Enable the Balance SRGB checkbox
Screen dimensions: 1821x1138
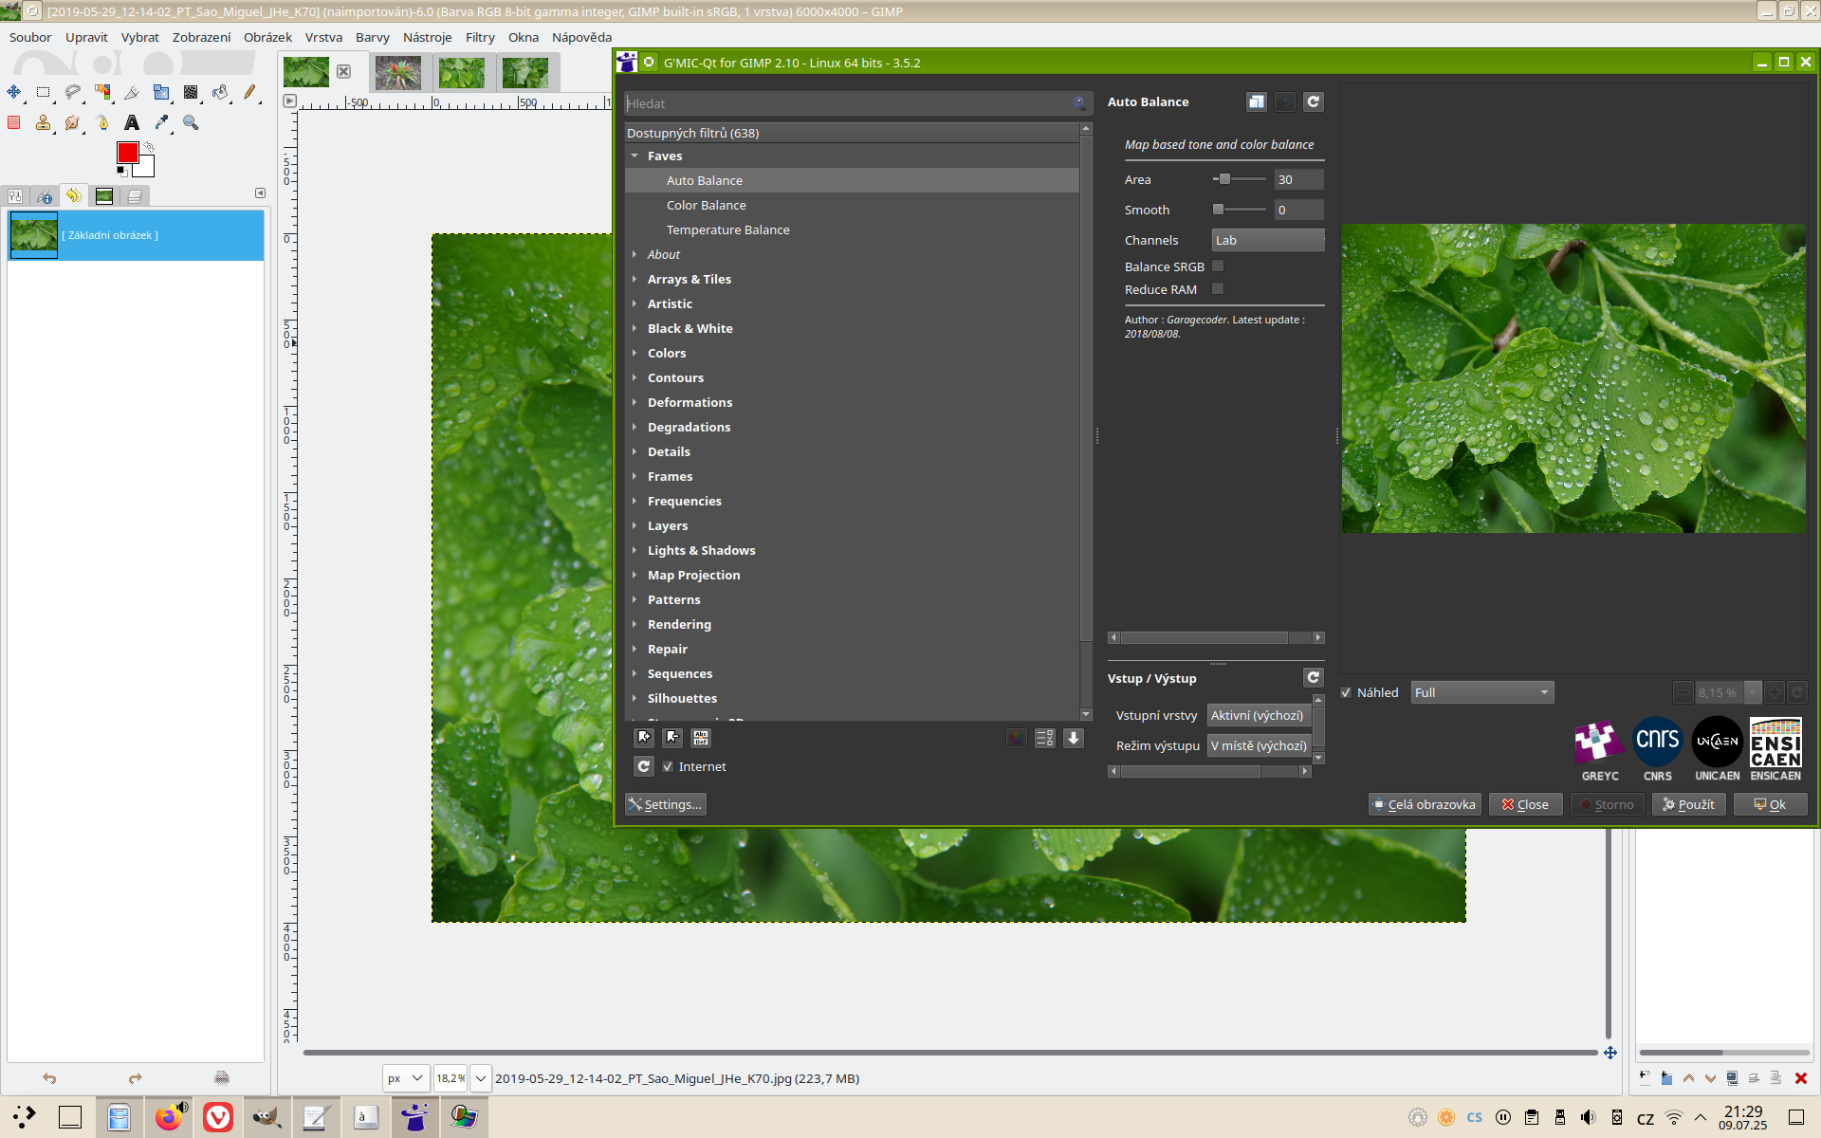[x=1217, y=266]
